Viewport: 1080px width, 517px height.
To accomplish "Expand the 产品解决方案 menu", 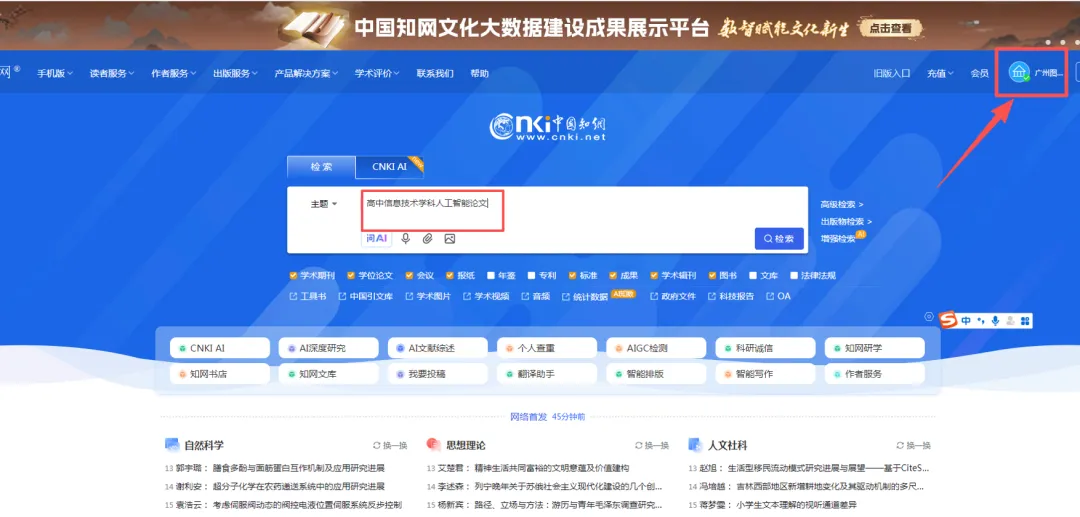I will [x=307, y=74].
